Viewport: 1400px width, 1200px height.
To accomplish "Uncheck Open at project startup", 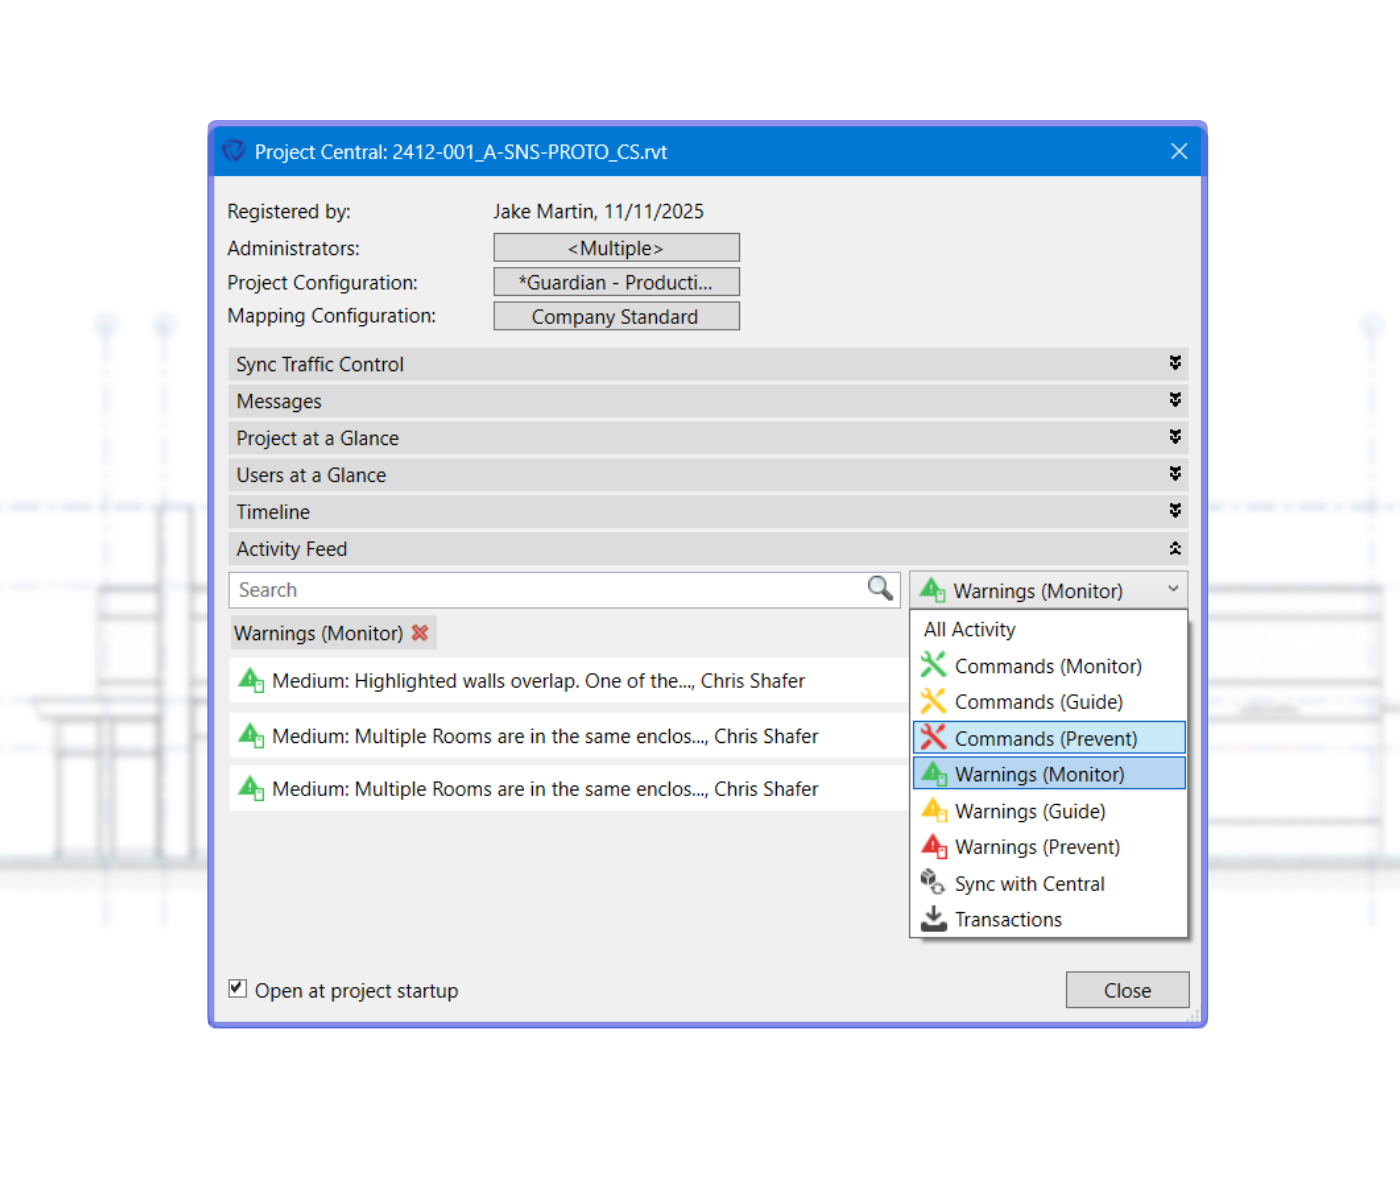I will (x=237, y=988).
